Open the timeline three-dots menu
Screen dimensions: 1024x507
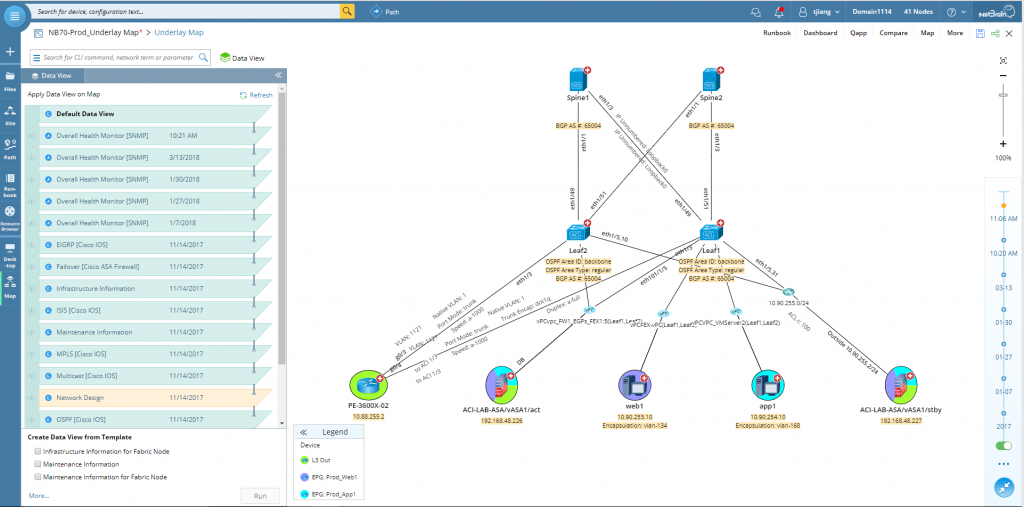tap(1003, 464)
